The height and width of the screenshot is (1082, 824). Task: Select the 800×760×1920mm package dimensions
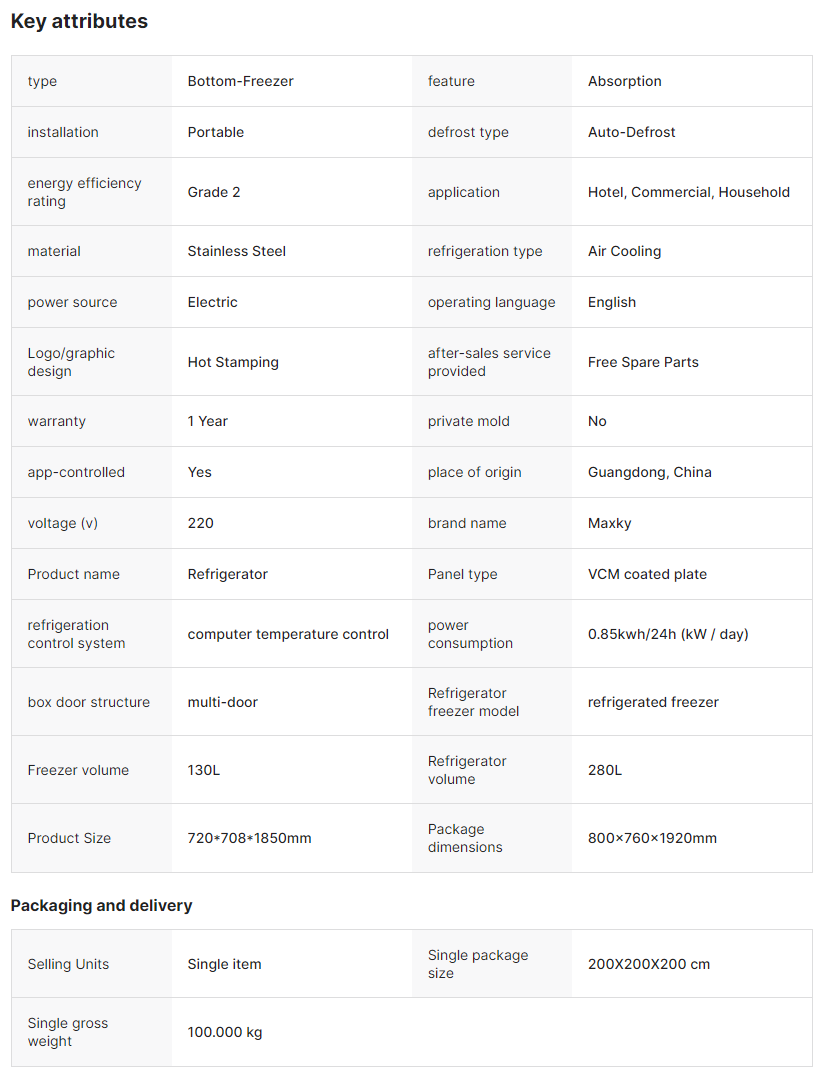click(x=652, y=838)
